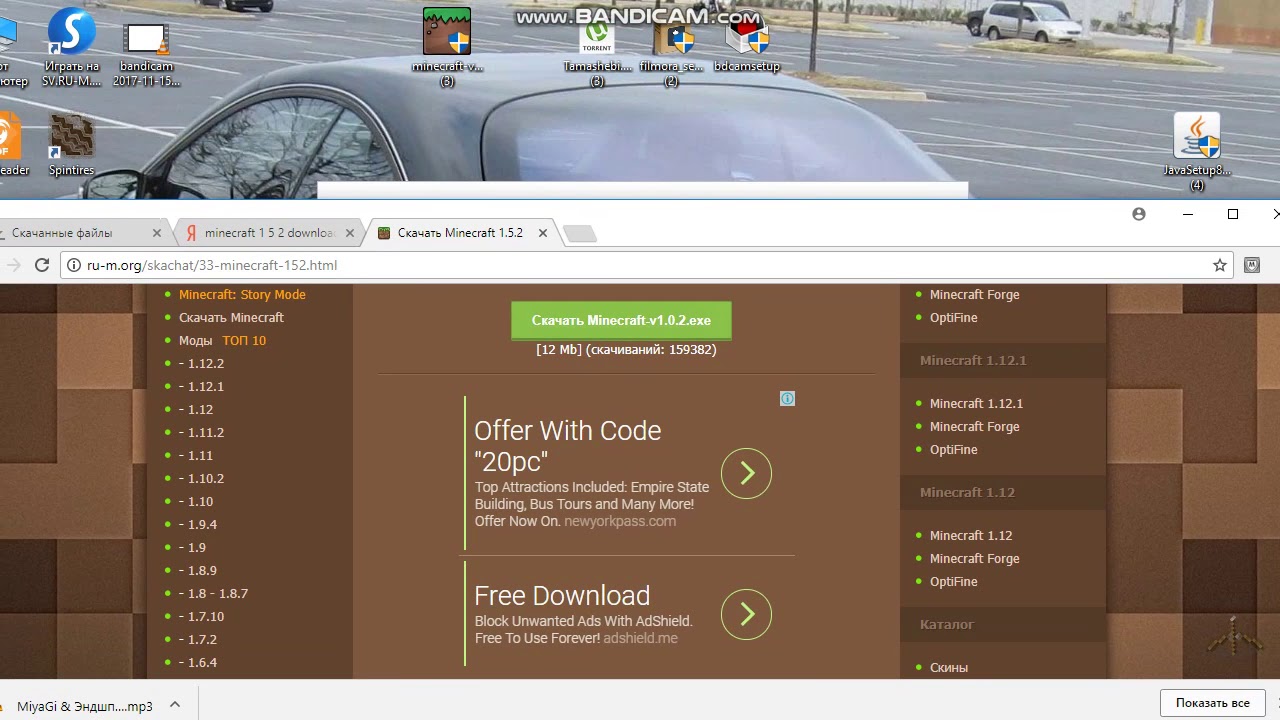Click the Скачать Minecraft-v1.0.2.exe download button
Viewport: 1280px width, 720px height.
621,320
